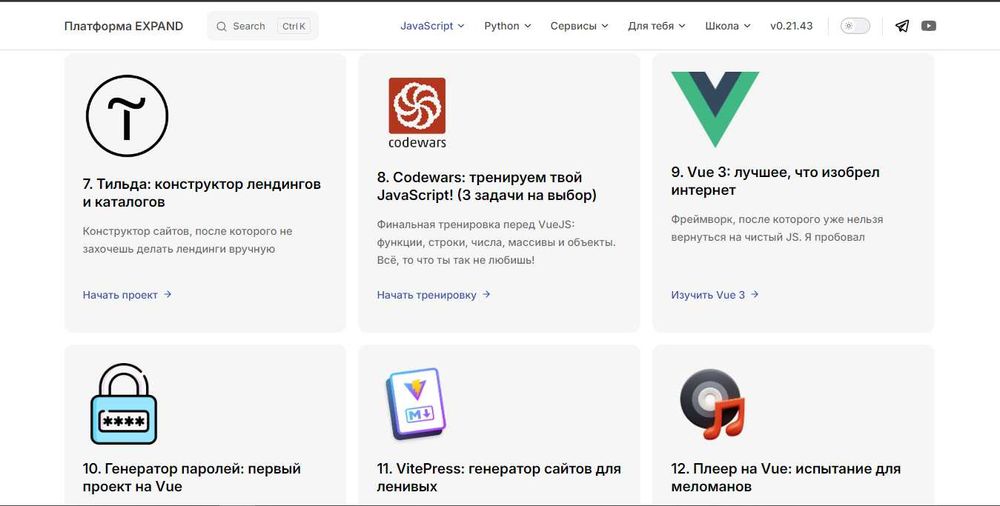Open the Для тебя dropdown

tap(656, 26)
